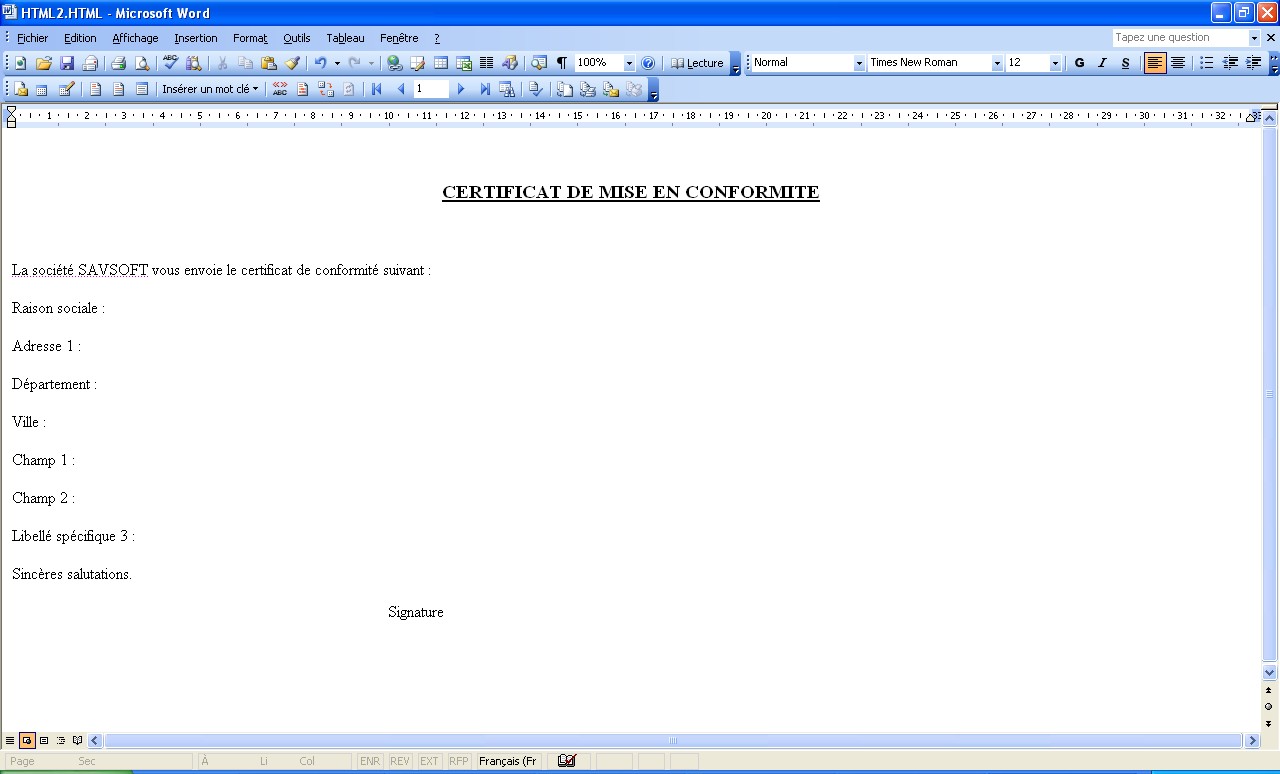The height and width of the screenshot is (774, 1280).
Task: Toggle italic formatting
Action: tap(1102, 62)
